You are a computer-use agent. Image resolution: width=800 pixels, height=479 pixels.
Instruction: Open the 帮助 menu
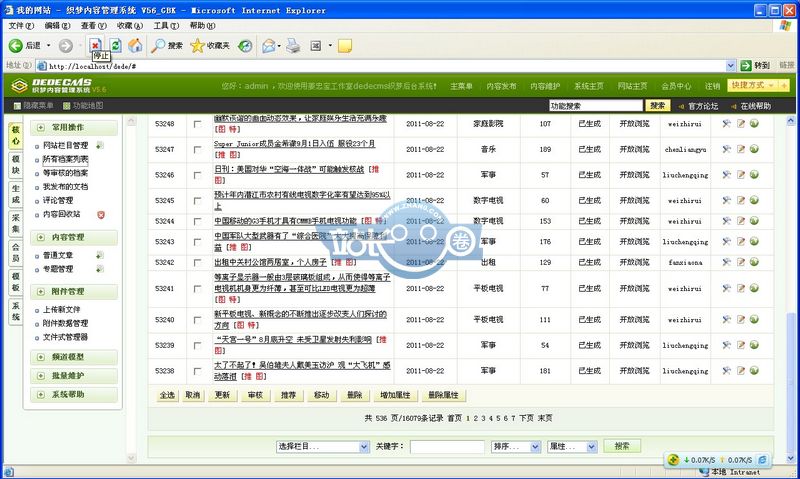click(203, 26)
